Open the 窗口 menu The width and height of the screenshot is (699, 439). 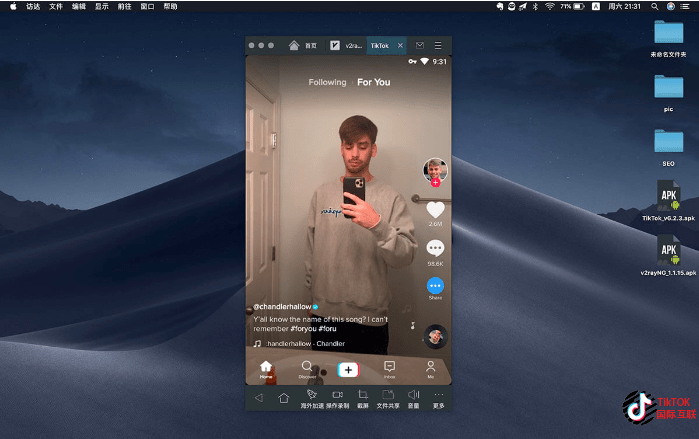coord(147,6)
